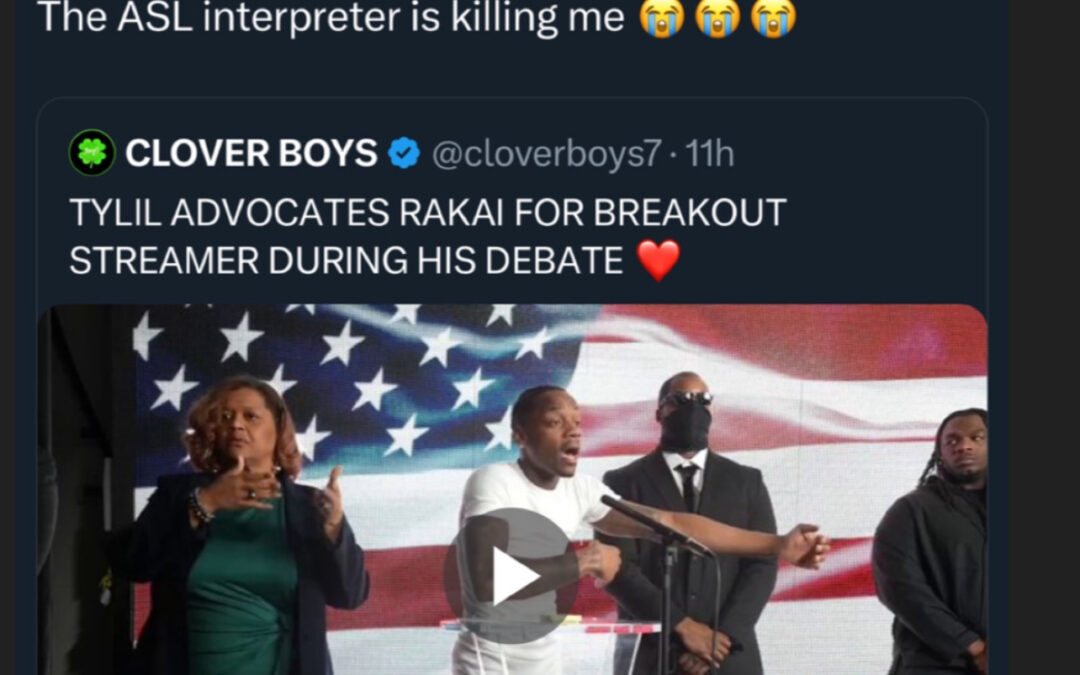Click the last crying emoji
Screen dimensions: 1080x675
pyautogui.click(x=773, y=17)
